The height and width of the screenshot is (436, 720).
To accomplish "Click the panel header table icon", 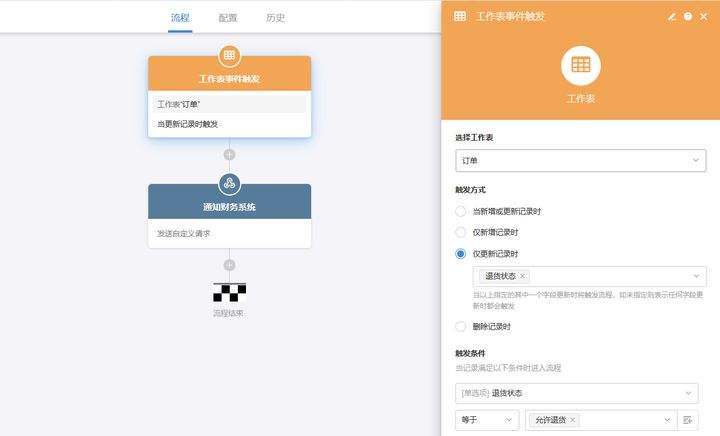I will (x=460, y=17).
